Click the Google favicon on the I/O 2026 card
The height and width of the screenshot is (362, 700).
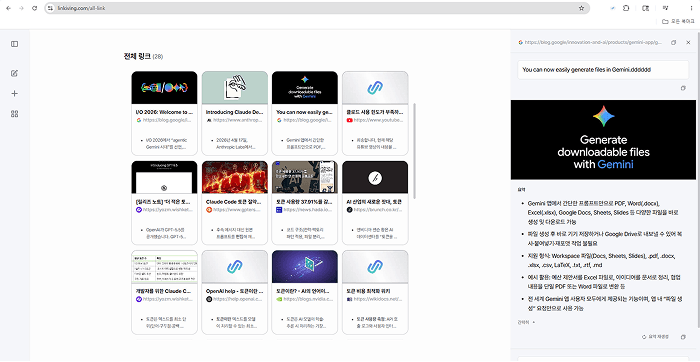coord(139,120)
